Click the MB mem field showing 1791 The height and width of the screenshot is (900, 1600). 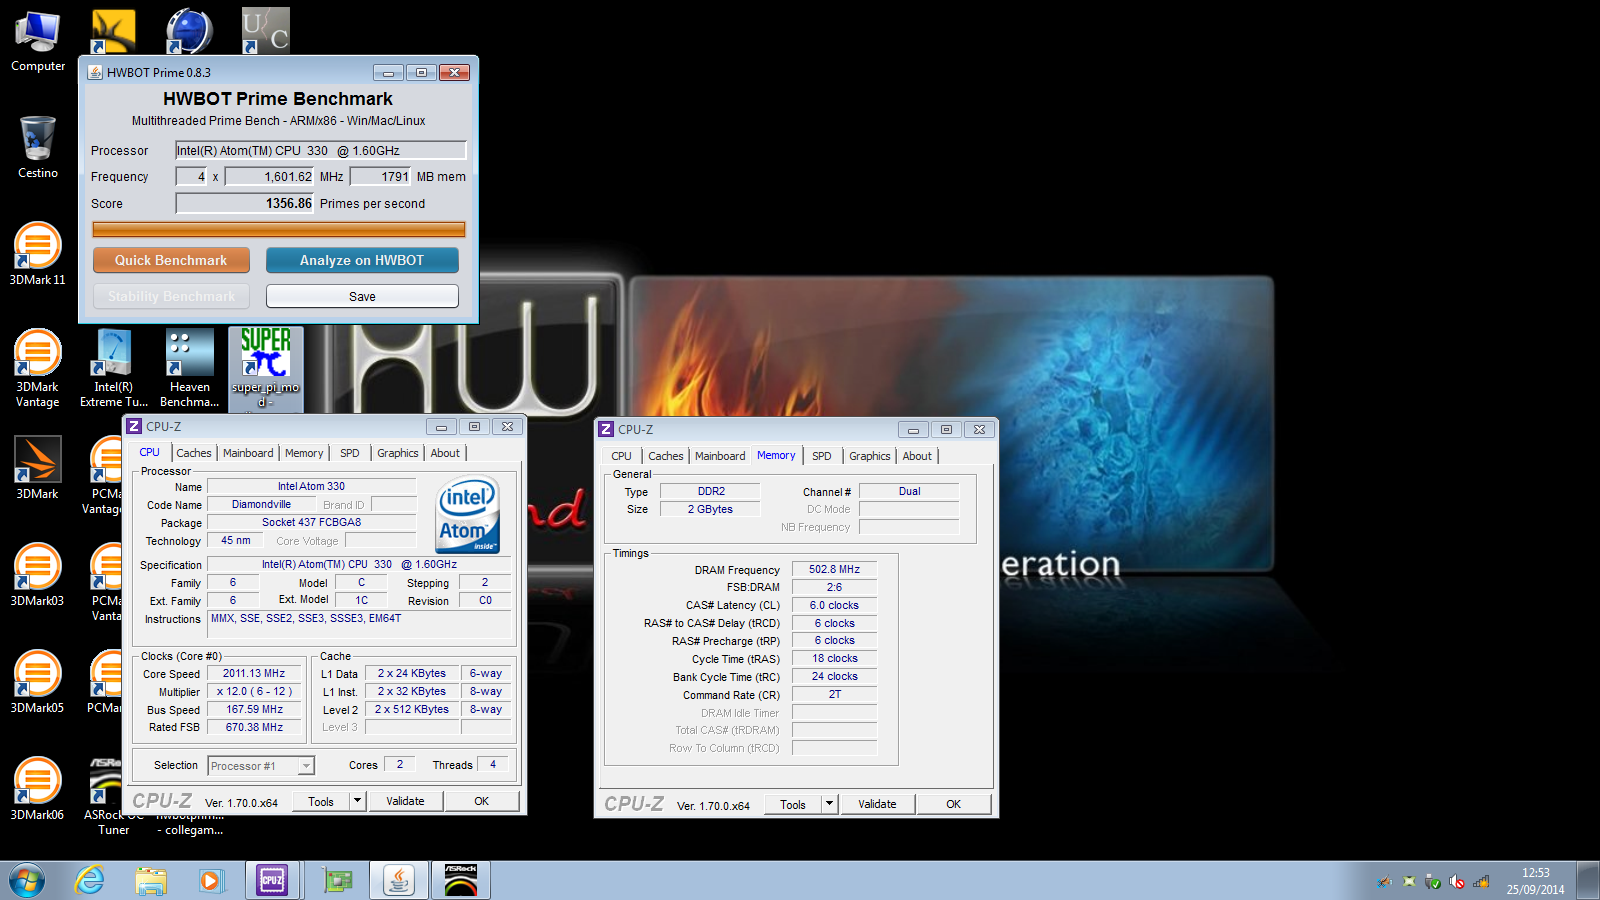coord(381,176)
